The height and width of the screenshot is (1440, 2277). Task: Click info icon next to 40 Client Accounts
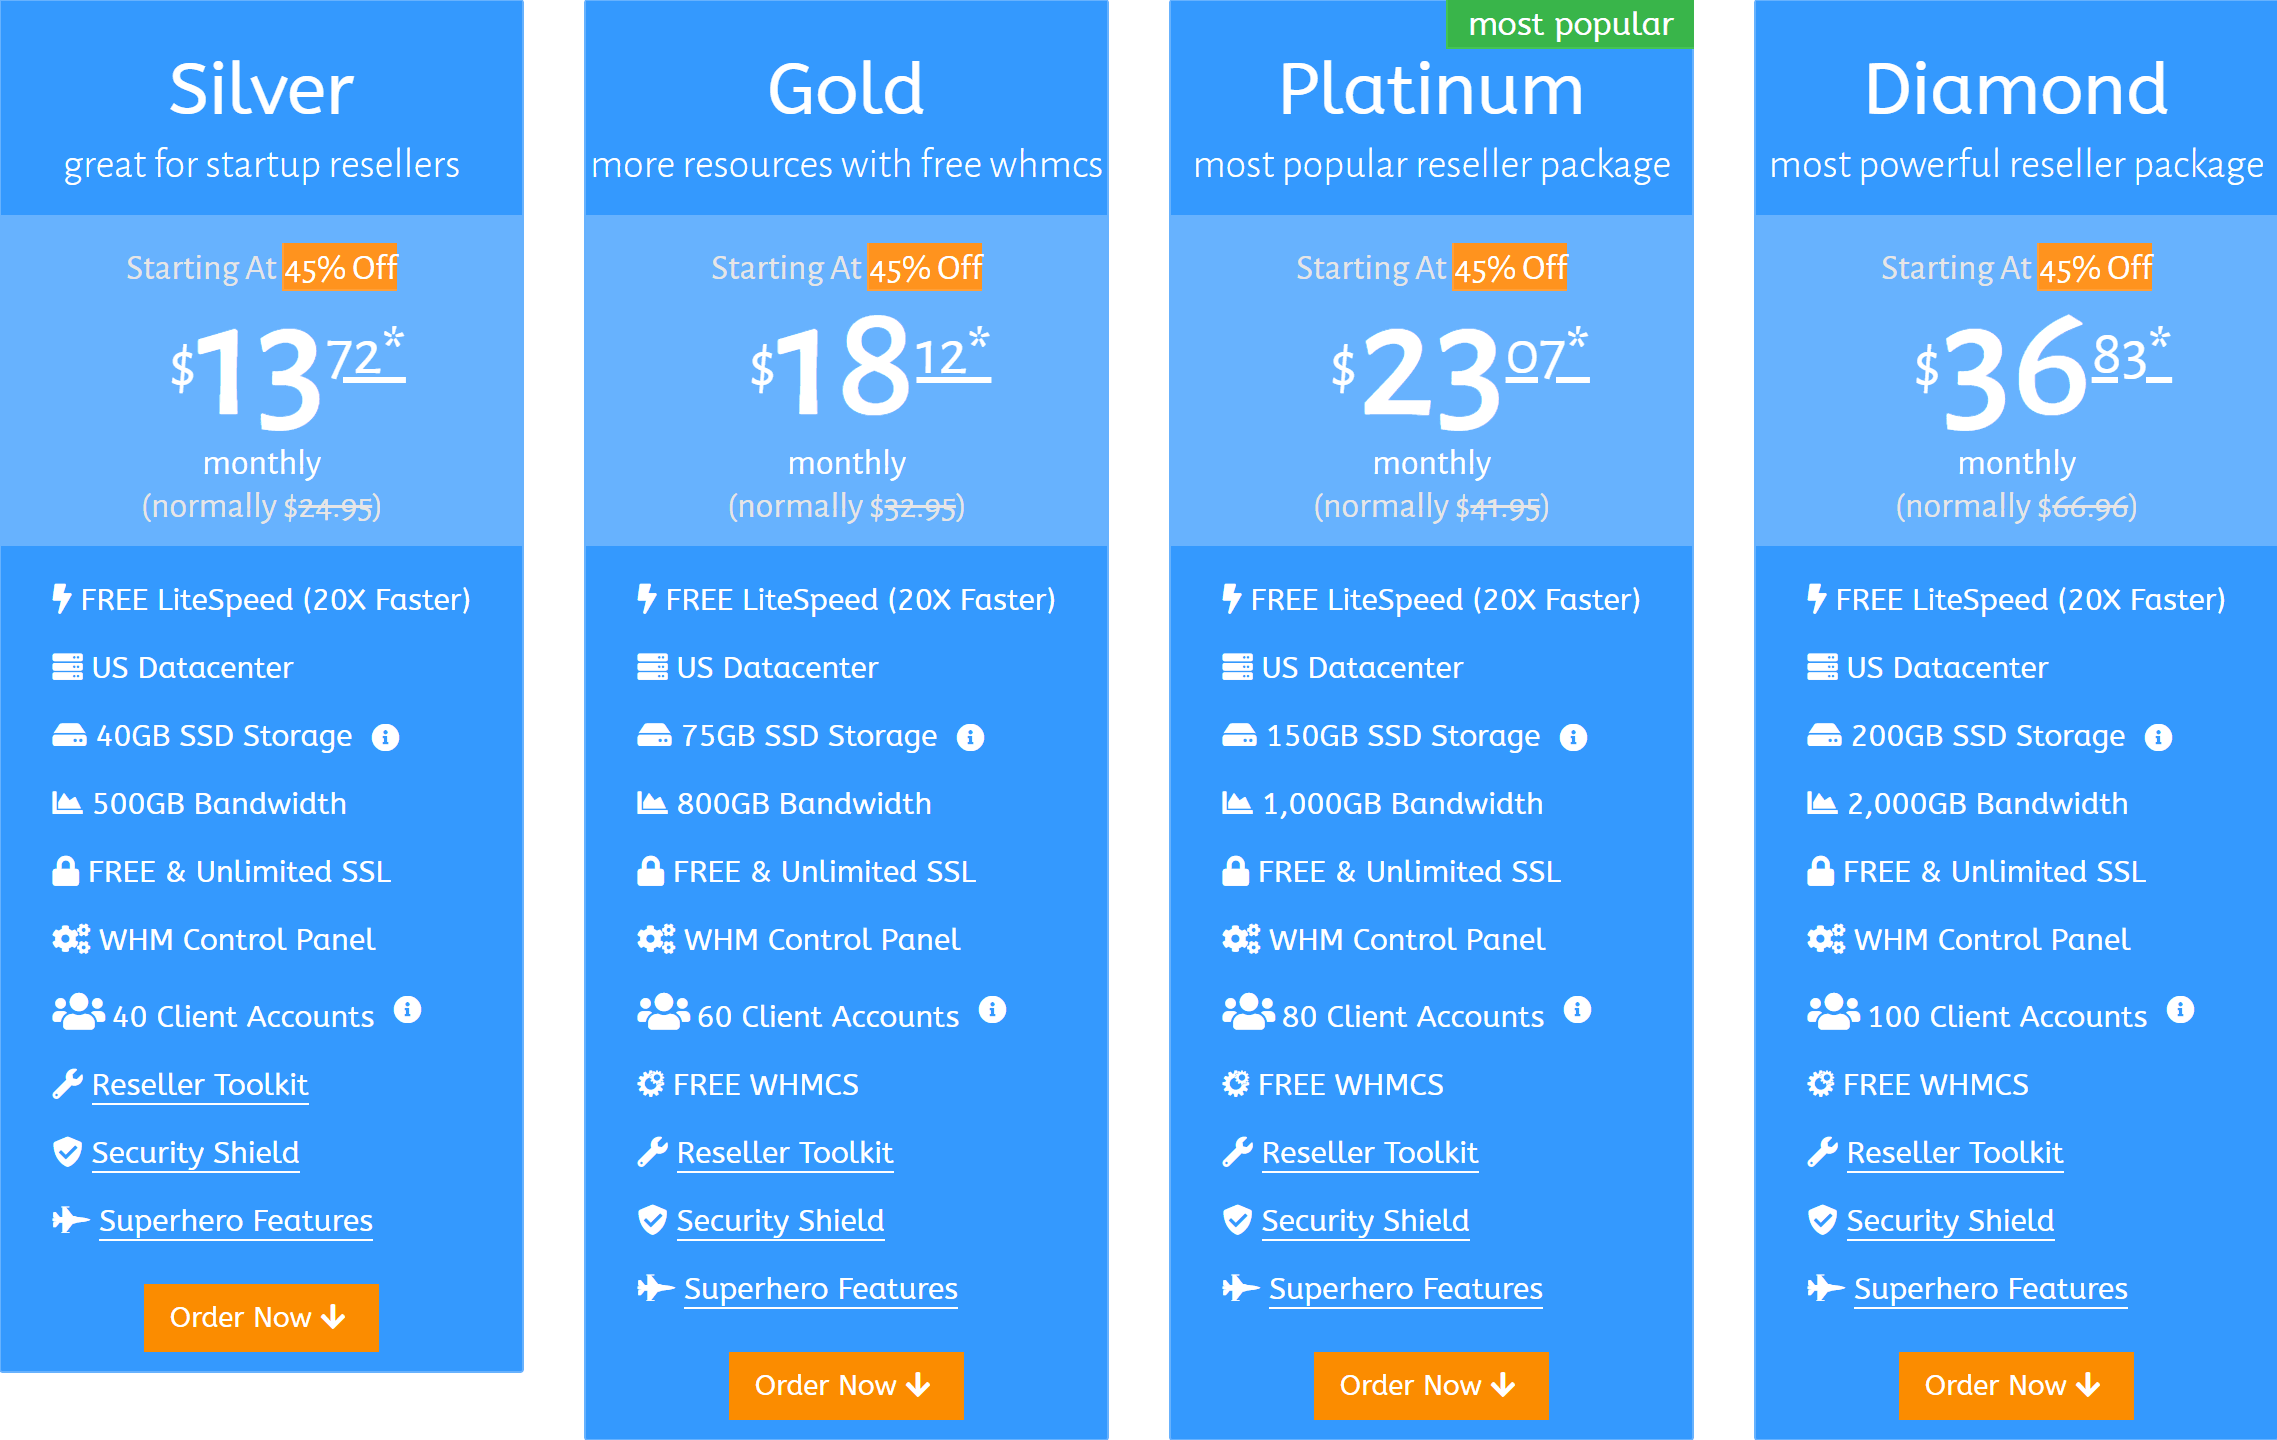[x=407, y=1010]
